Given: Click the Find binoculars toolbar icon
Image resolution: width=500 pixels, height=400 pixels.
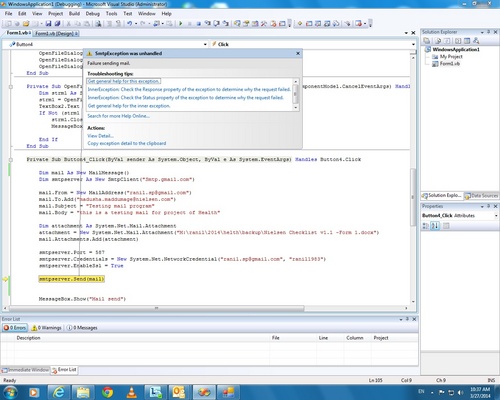Looking at the screenshot, I should coord(98,23).
